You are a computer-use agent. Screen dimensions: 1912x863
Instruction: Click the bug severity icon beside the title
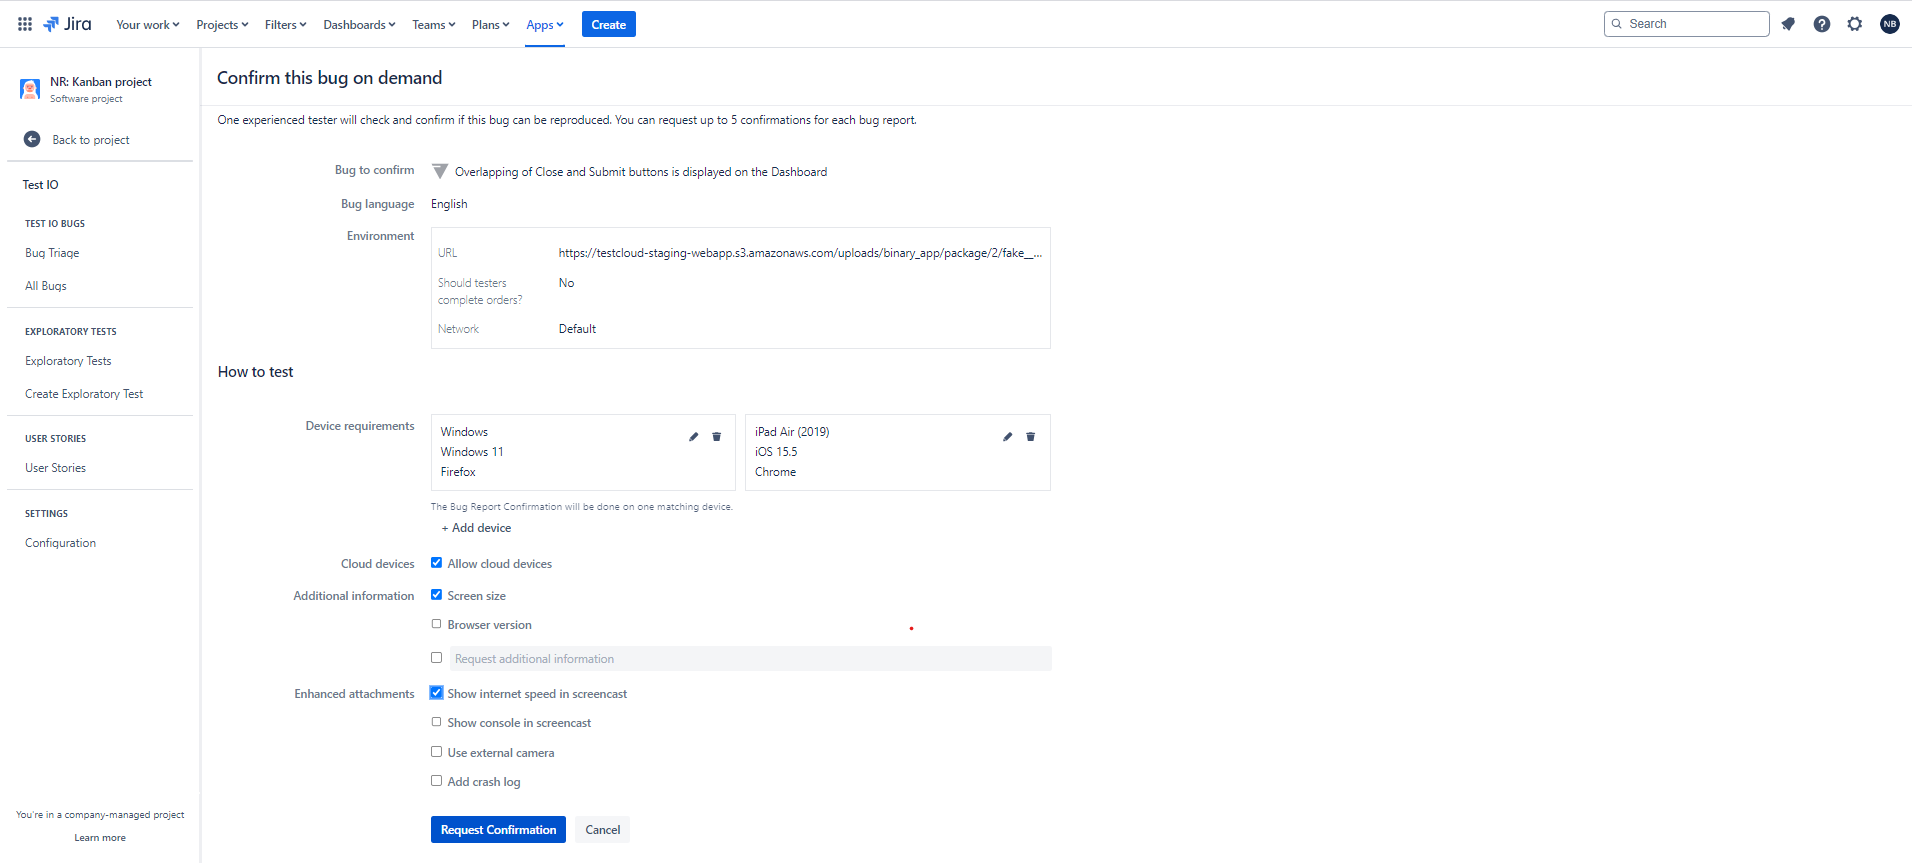(440, 171)
